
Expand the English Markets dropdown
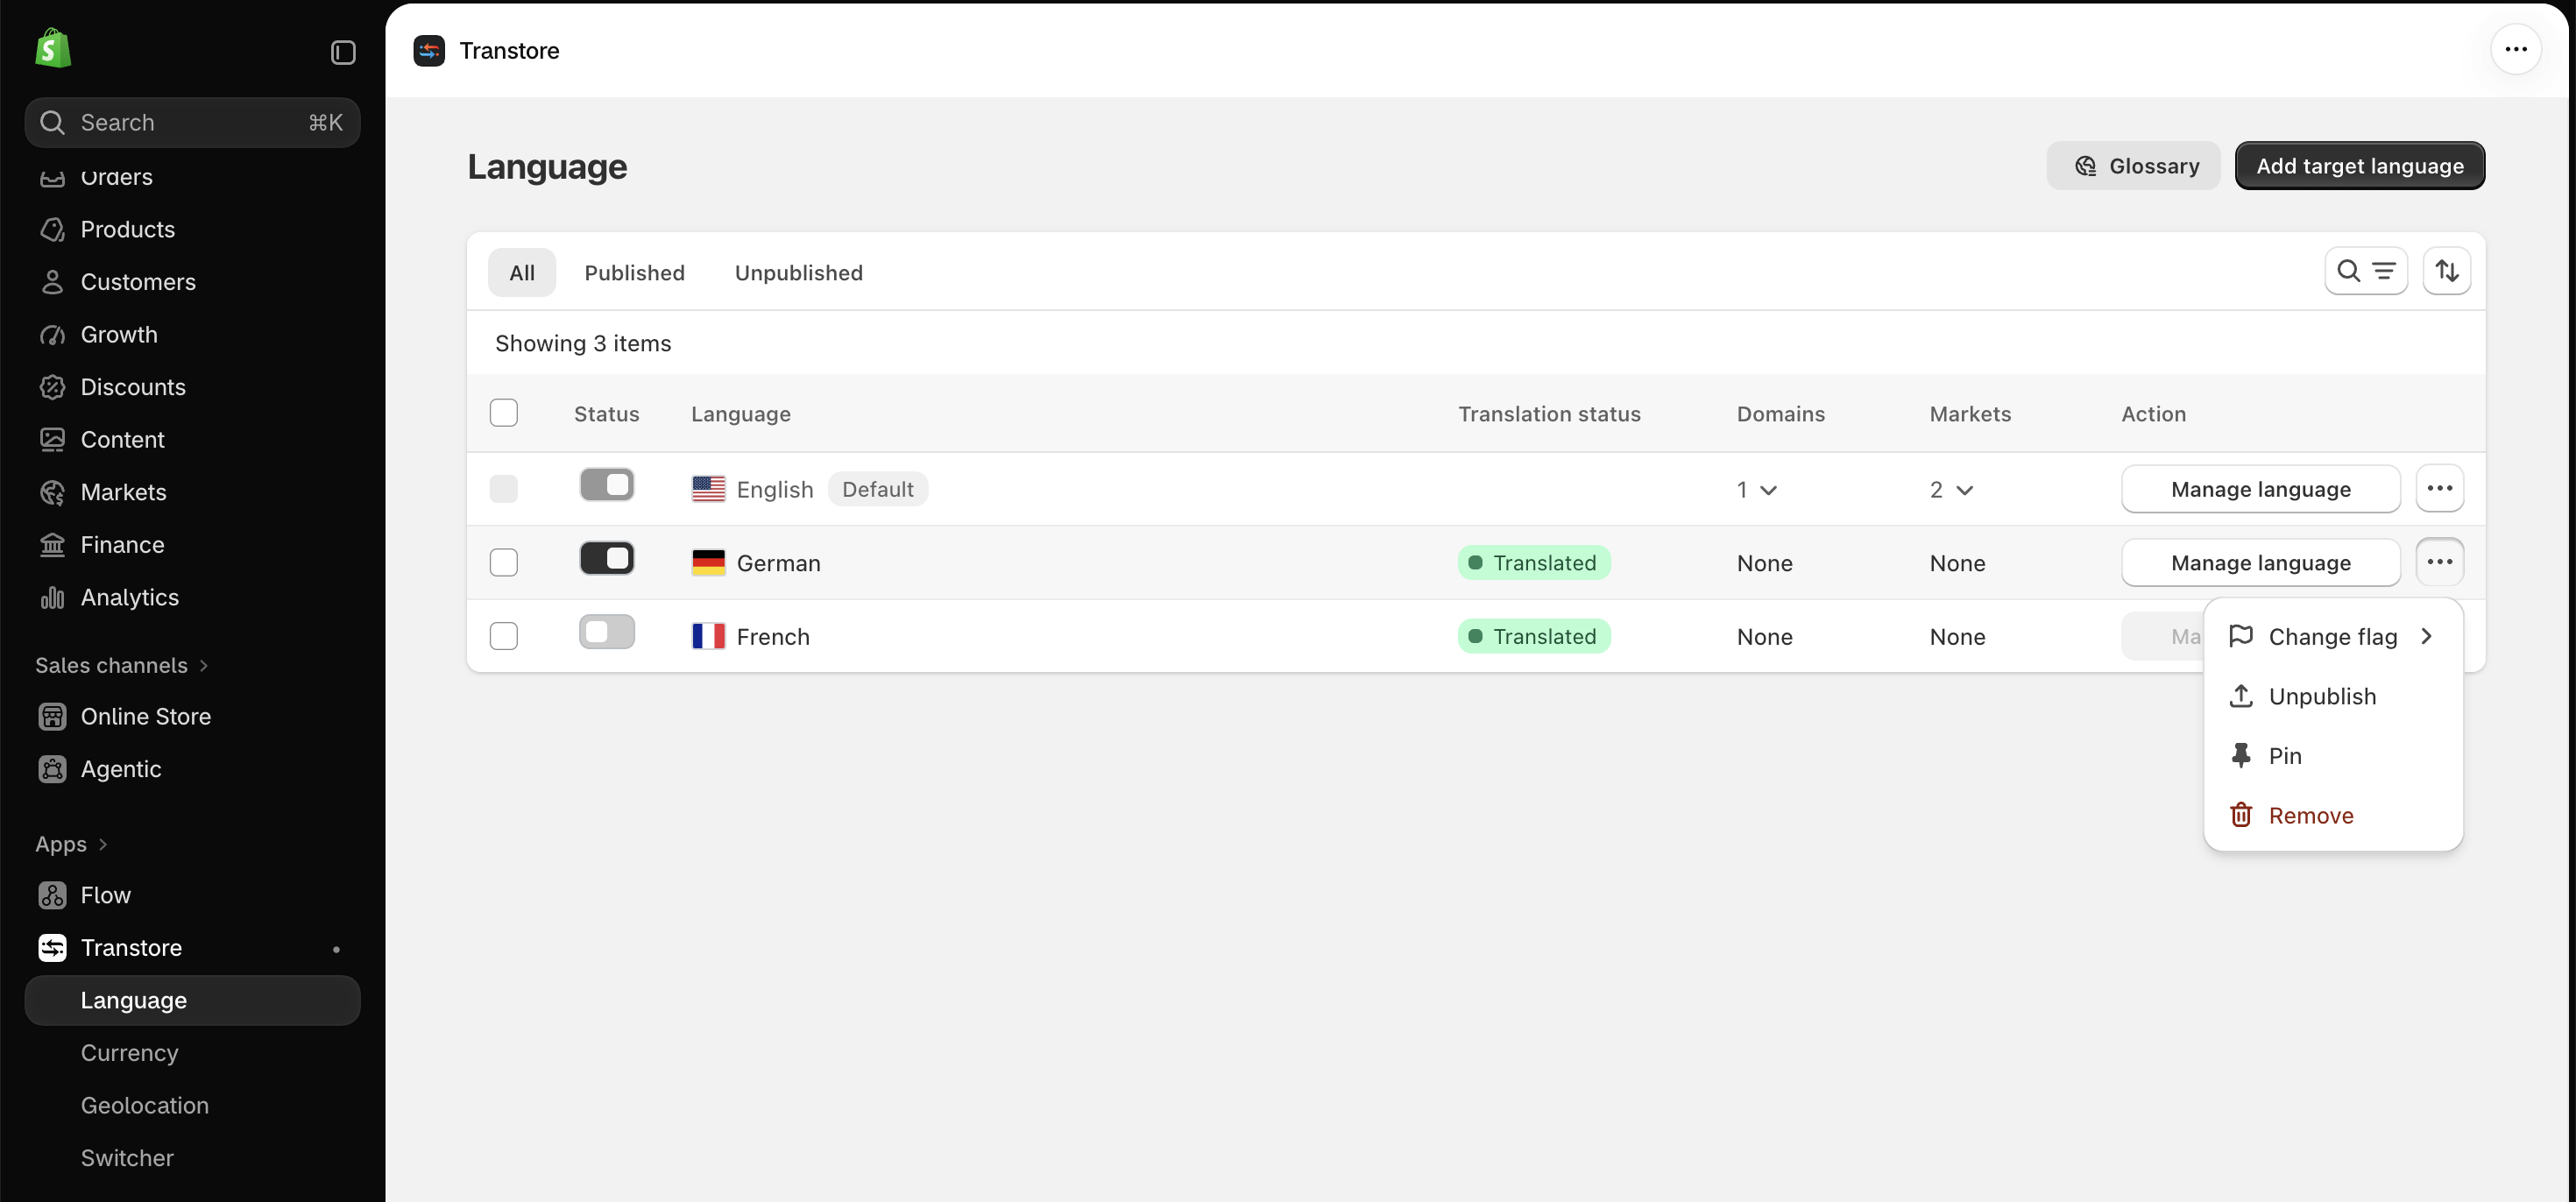pyautogui.click(x=1951, y=490)
